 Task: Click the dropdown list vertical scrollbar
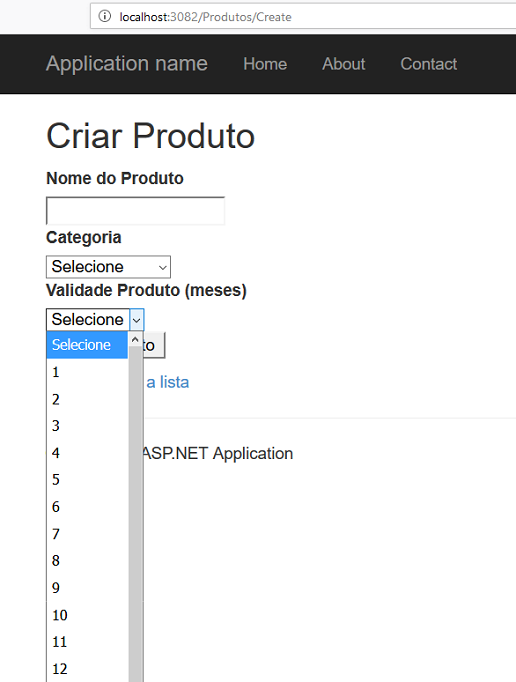[x=136, y=513]
